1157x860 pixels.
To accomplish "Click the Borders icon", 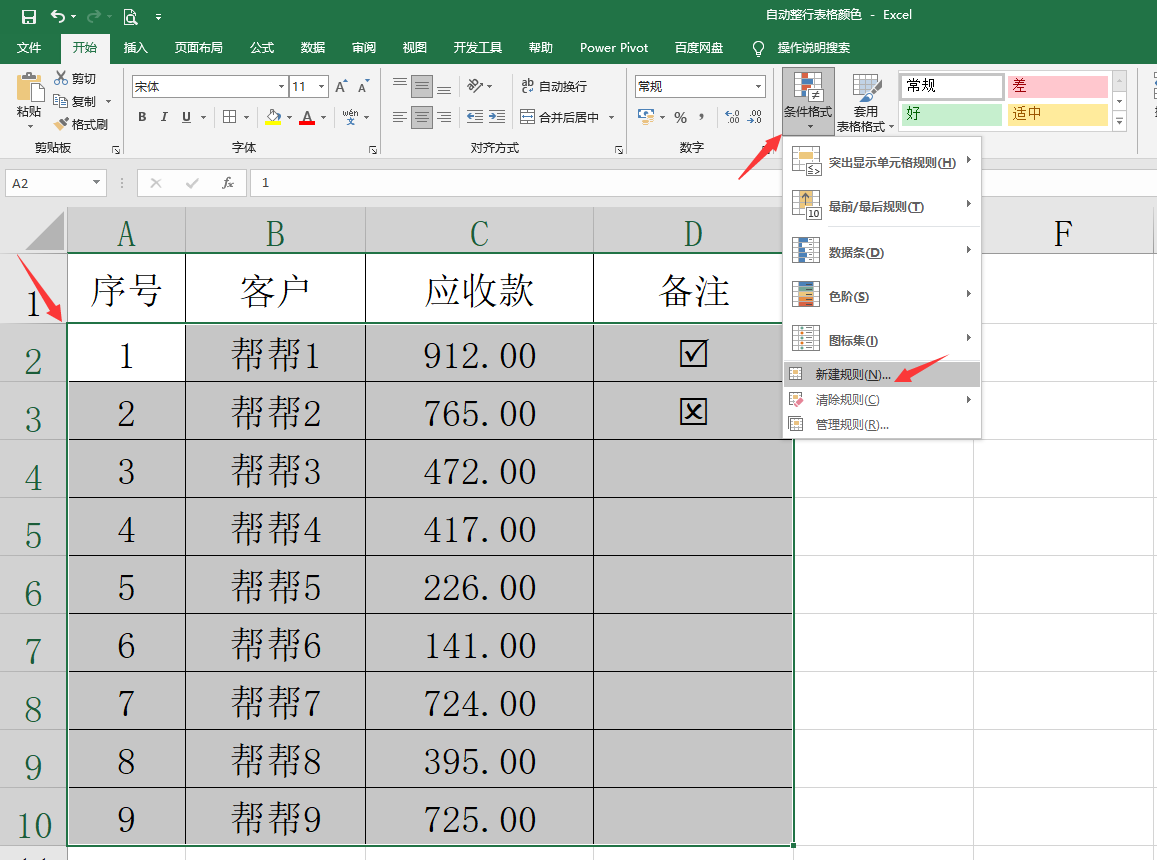I will 229,117.
